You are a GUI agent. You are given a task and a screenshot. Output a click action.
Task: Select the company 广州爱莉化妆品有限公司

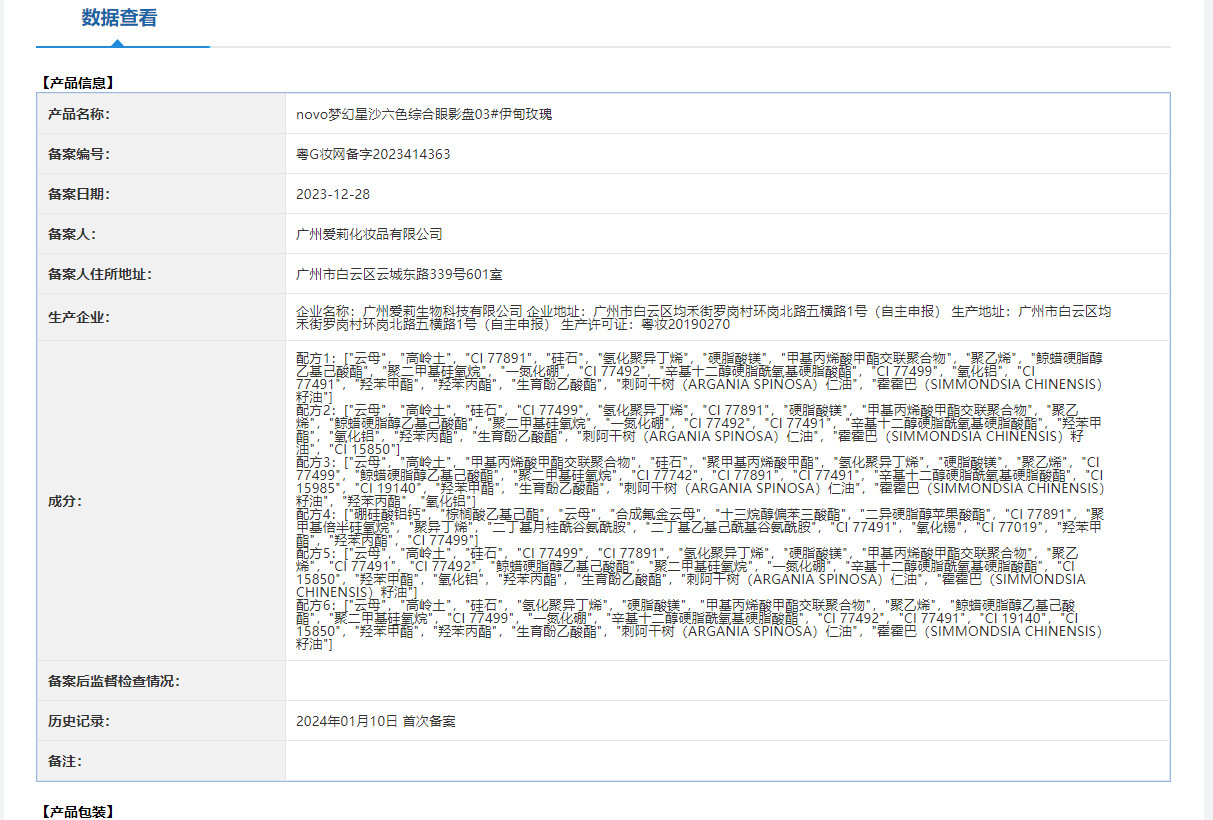coord(369,234)
